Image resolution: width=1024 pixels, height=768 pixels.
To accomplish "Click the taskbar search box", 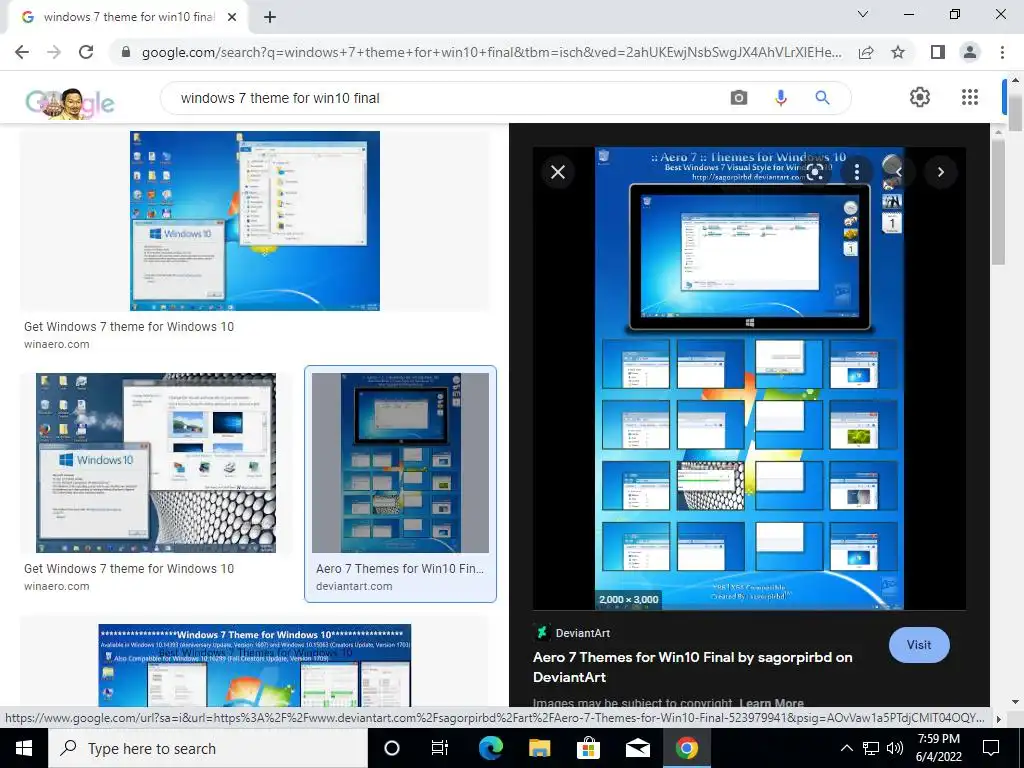I will pyautogui.click(x=208, y=748).
